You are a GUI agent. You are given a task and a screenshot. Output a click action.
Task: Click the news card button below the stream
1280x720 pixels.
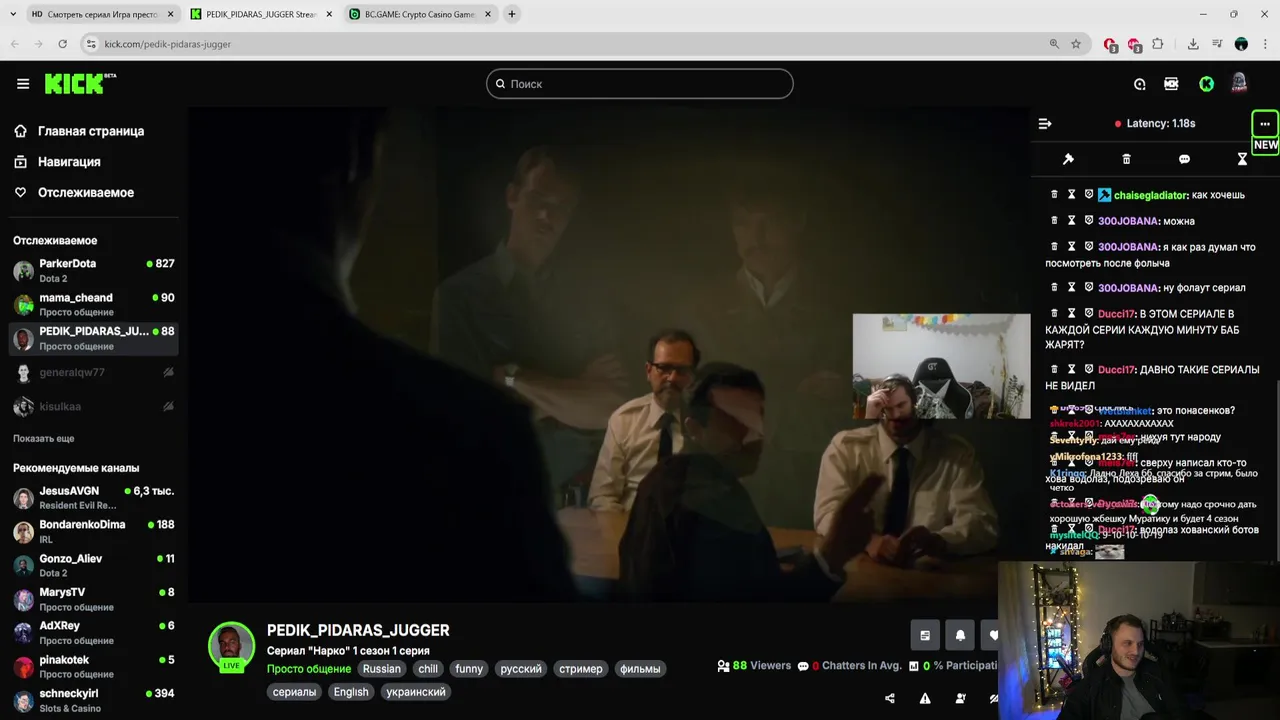(x=925, y=635)
